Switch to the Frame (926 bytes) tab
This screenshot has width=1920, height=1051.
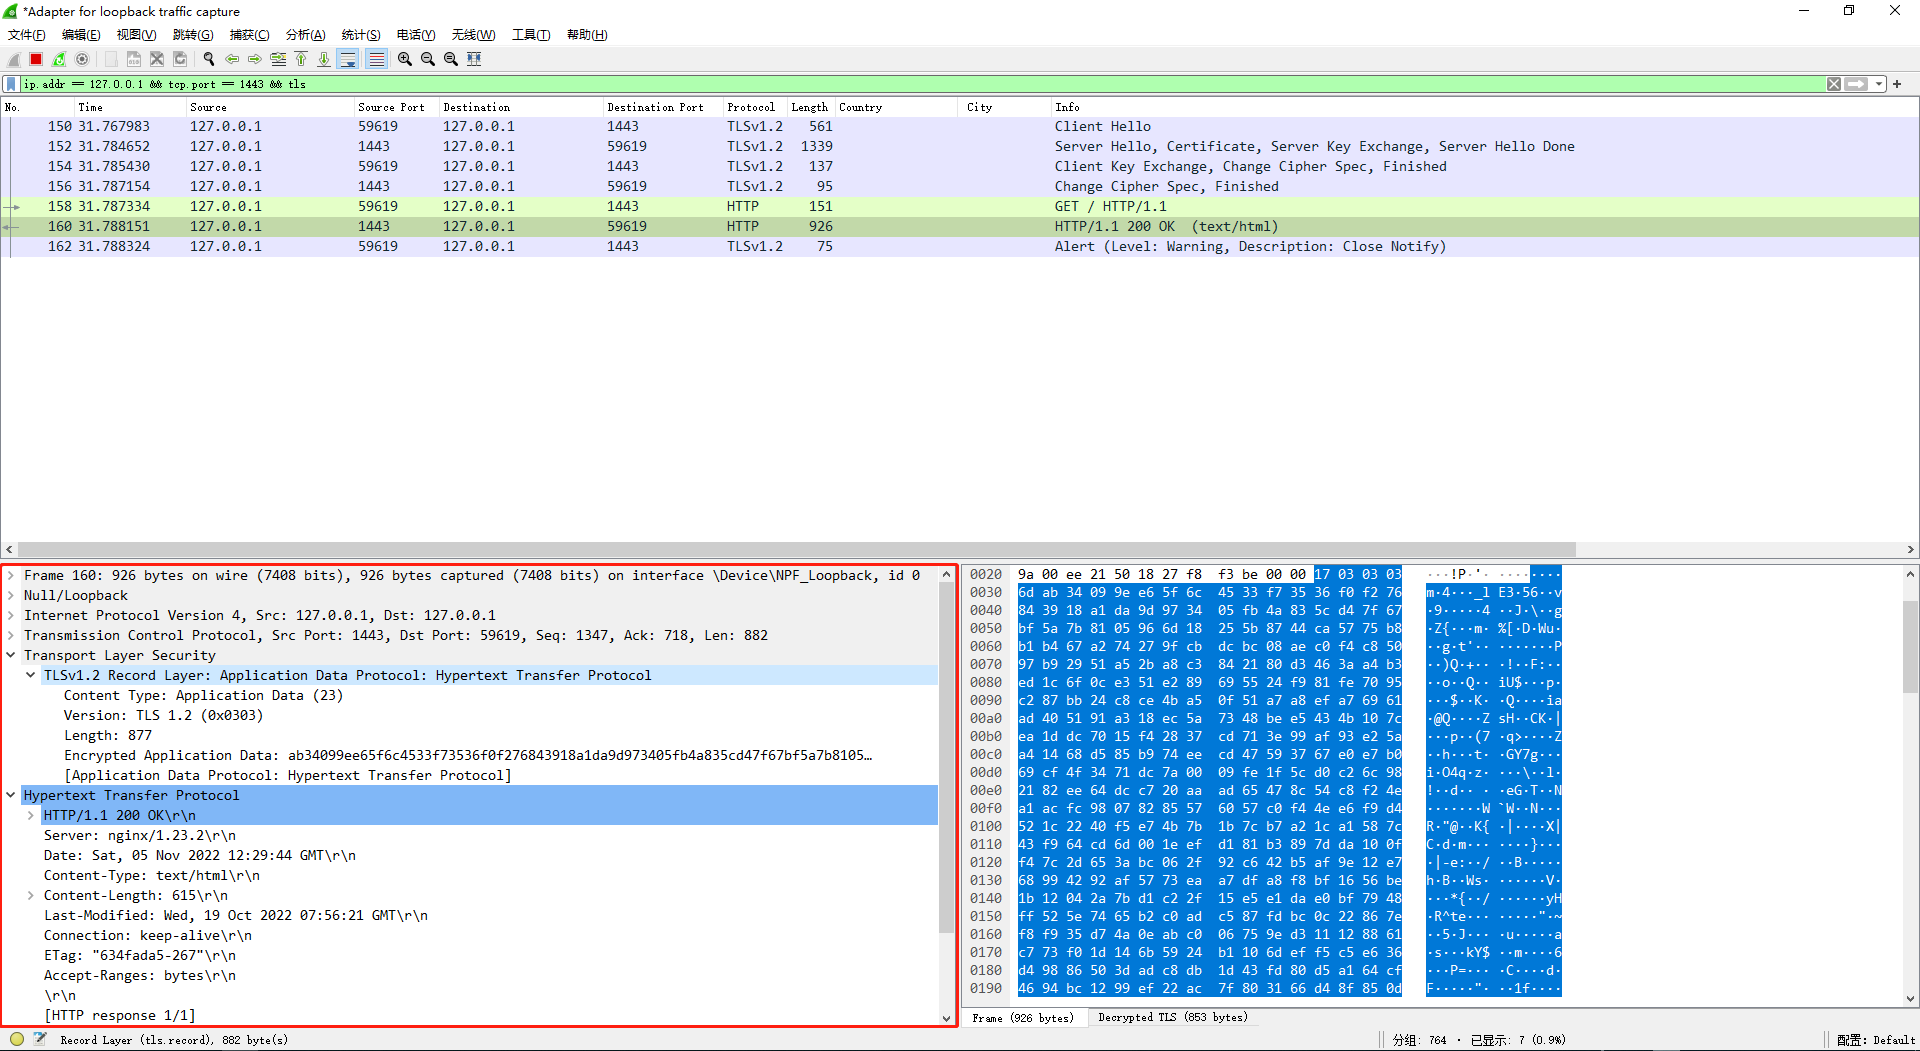pyautogui.click(x=1022, y=1018)
